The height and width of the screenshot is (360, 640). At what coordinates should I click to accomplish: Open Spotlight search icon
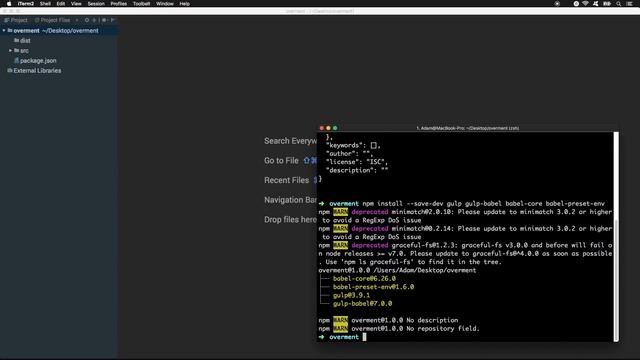(619, 4)
